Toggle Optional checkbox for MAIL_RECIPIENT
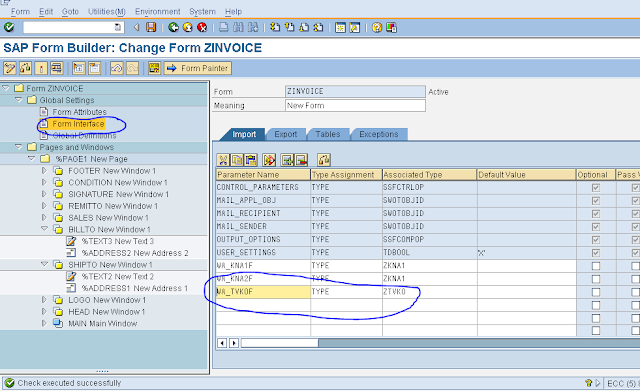Viewport: 640px width, 391px height. [596, 213]
